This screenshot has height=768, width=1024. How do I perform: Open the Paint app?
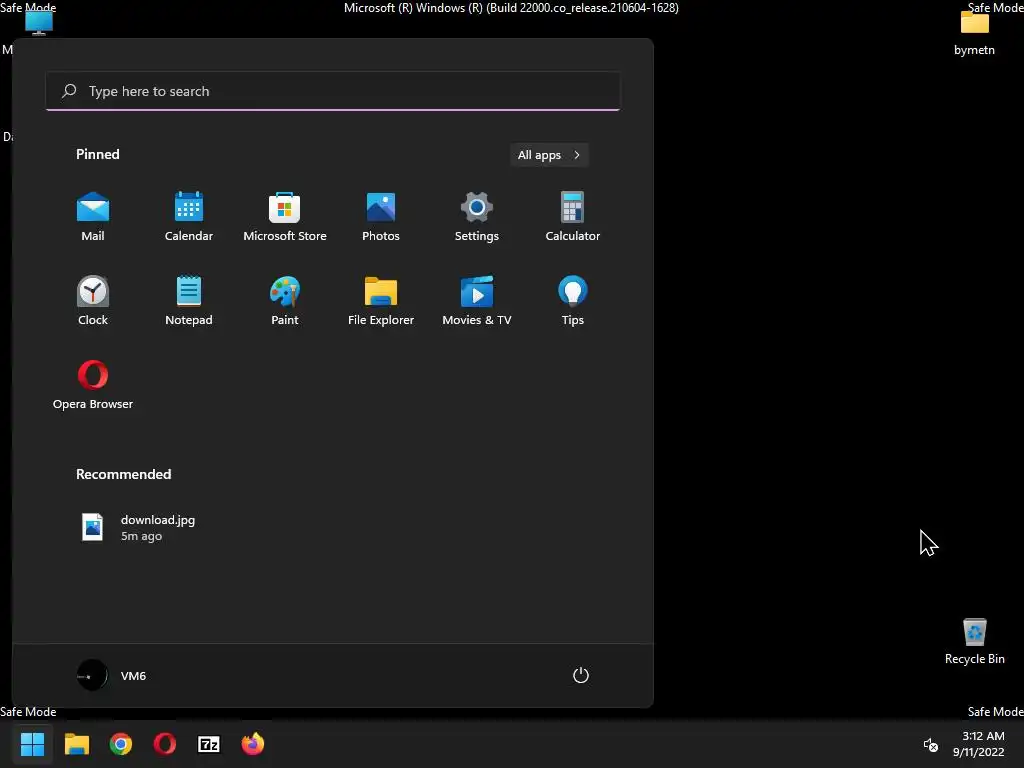coord(285,301)
